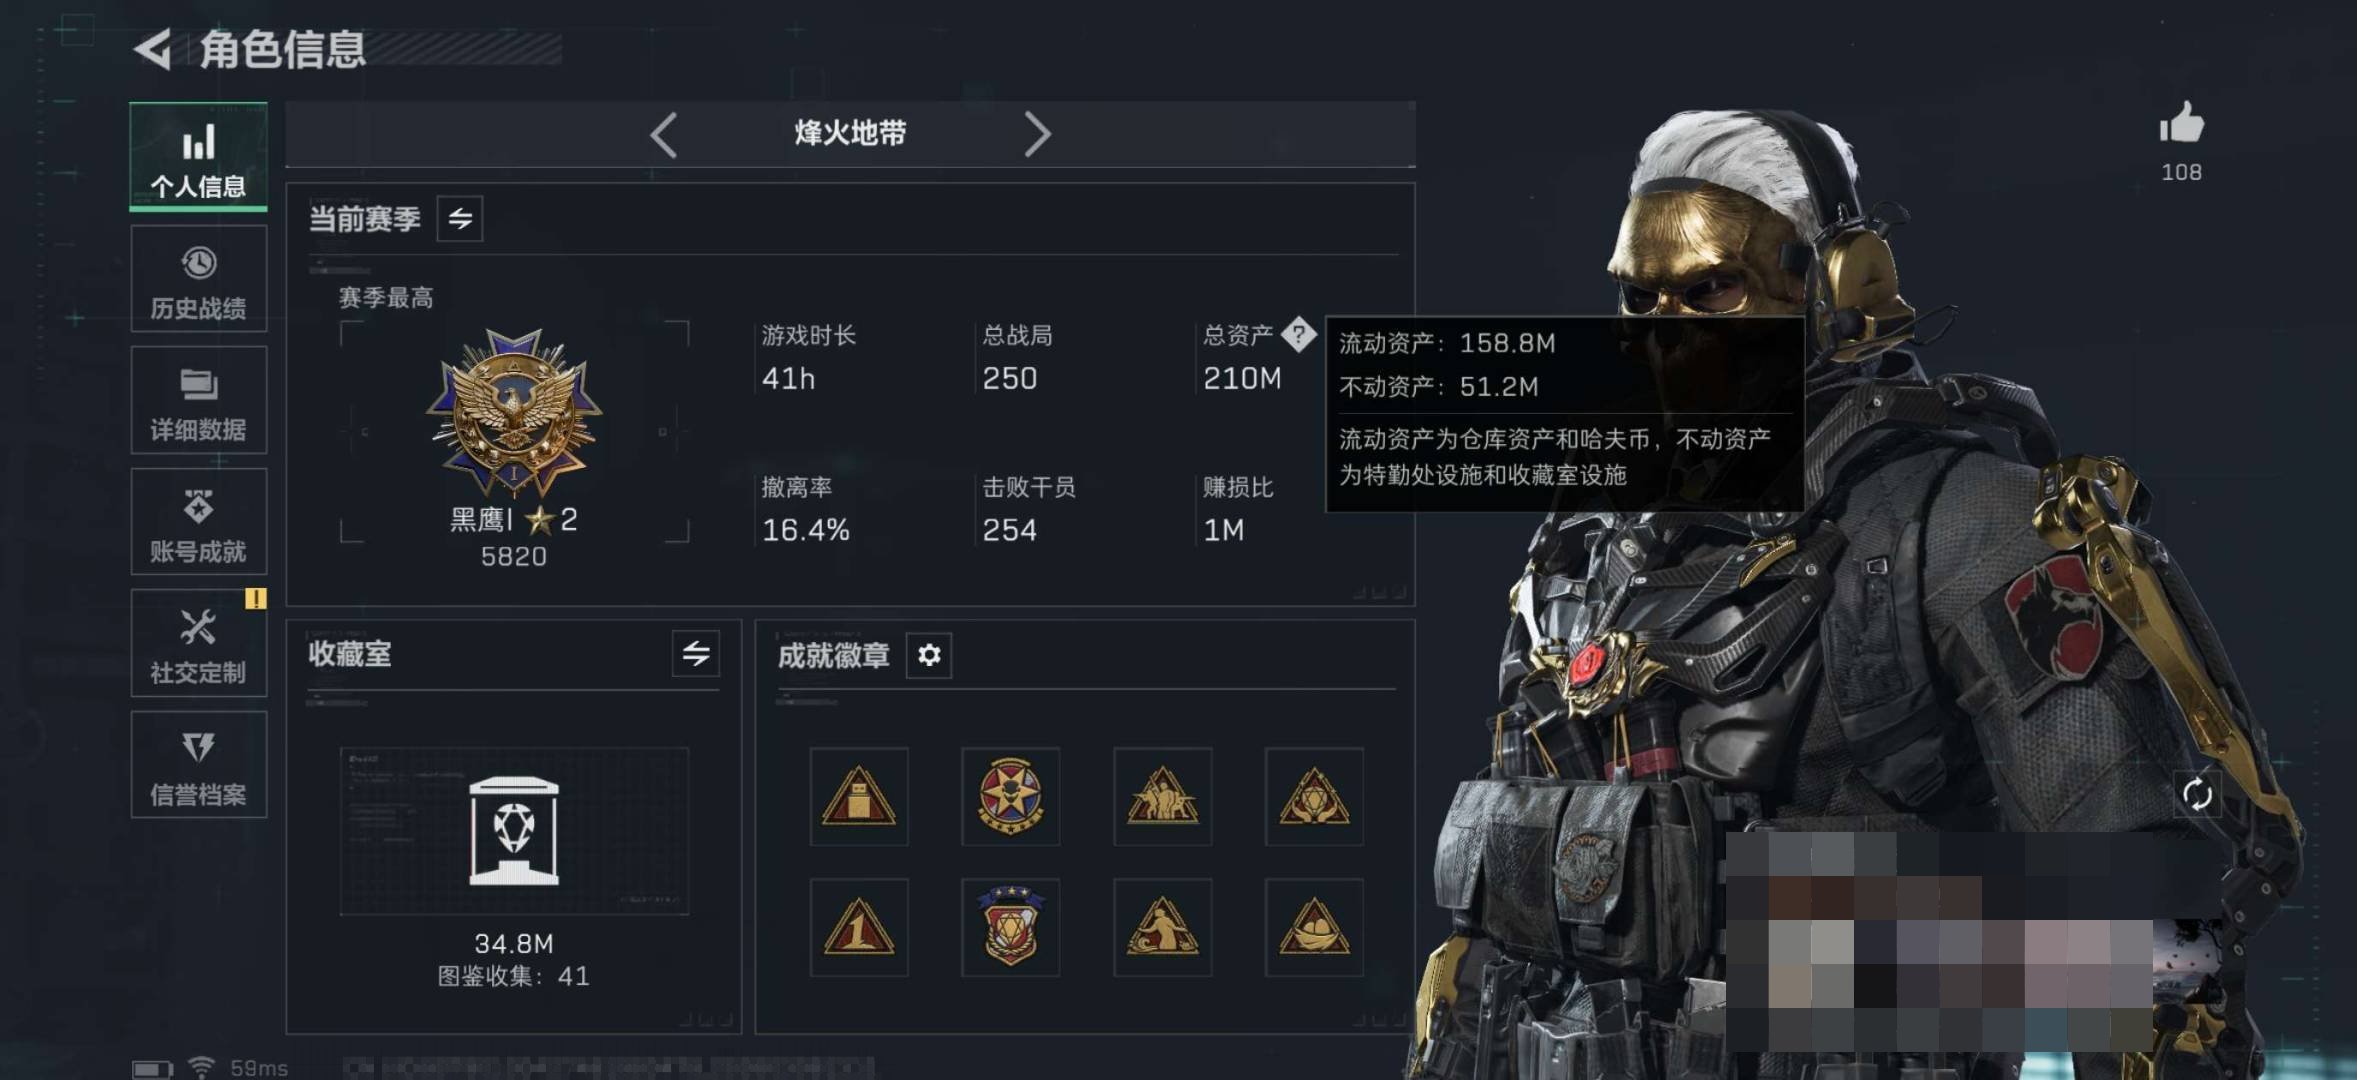This screenshot has width=2357, height=1080.
Task: Open achievement badge settings gear
Action: click(x=929, y=655)
